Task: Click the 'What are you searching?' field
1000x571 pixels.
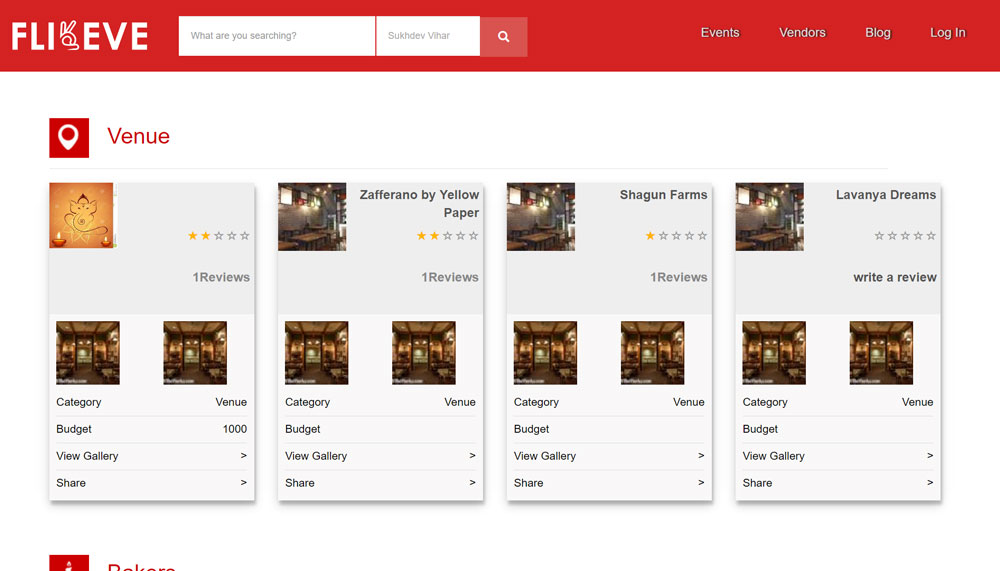Action: click(277, 36)
